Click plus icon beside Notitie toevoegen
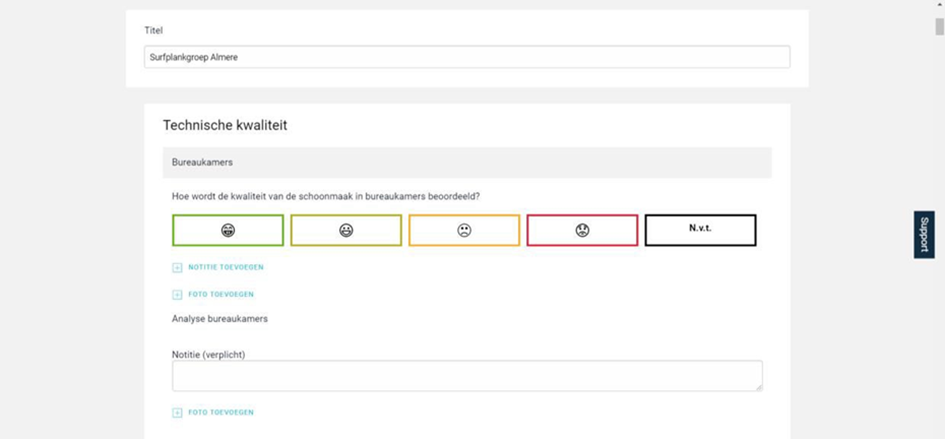Image resolution: width=945 pixels, height=439 pixels. (177, 268)
